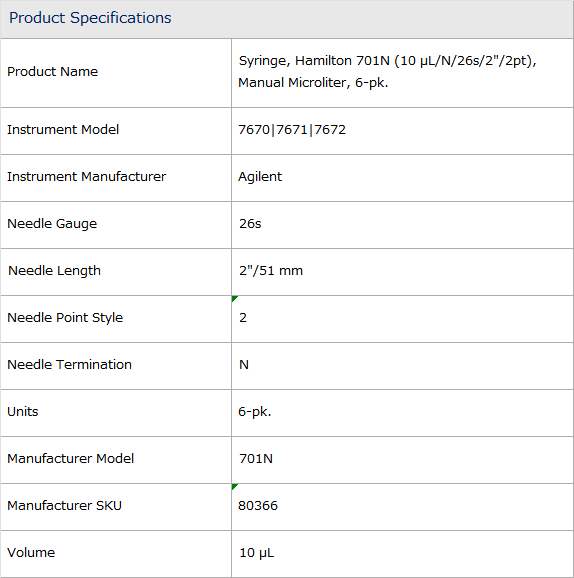
Task: Click the 6-pk. units value
Action: tap(255, 412)
